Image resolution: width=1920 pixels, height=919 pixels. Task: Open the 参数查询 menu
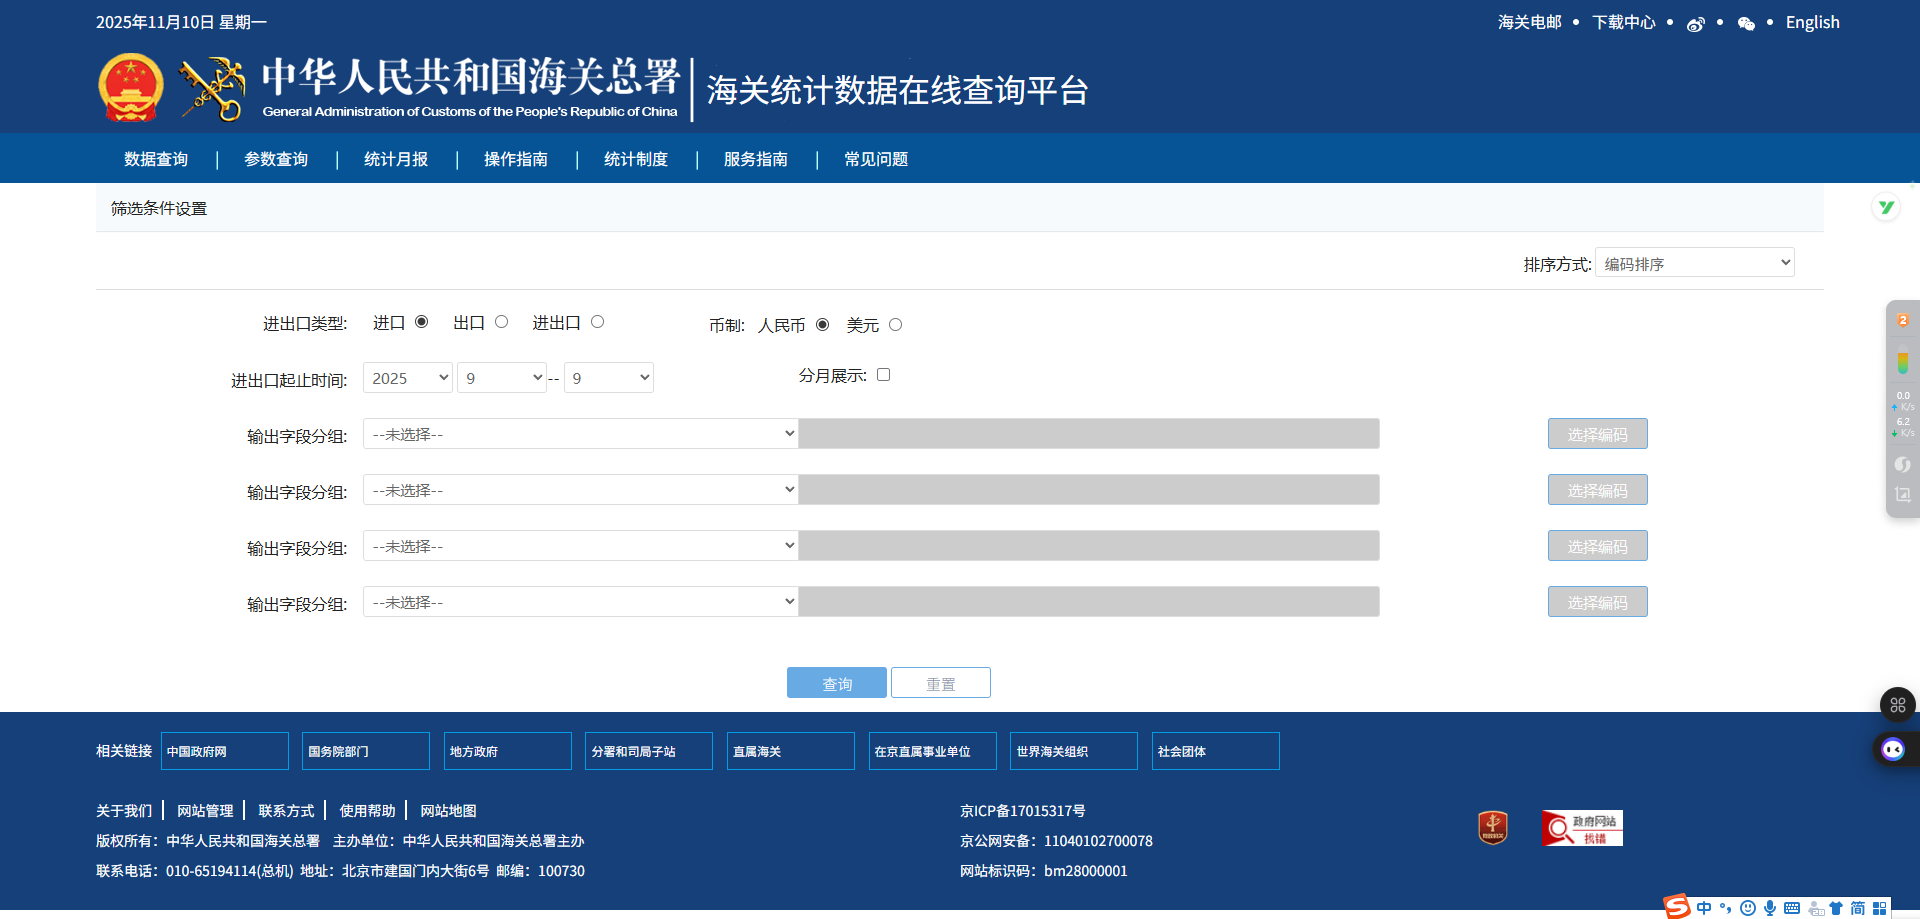click(276, 158)
